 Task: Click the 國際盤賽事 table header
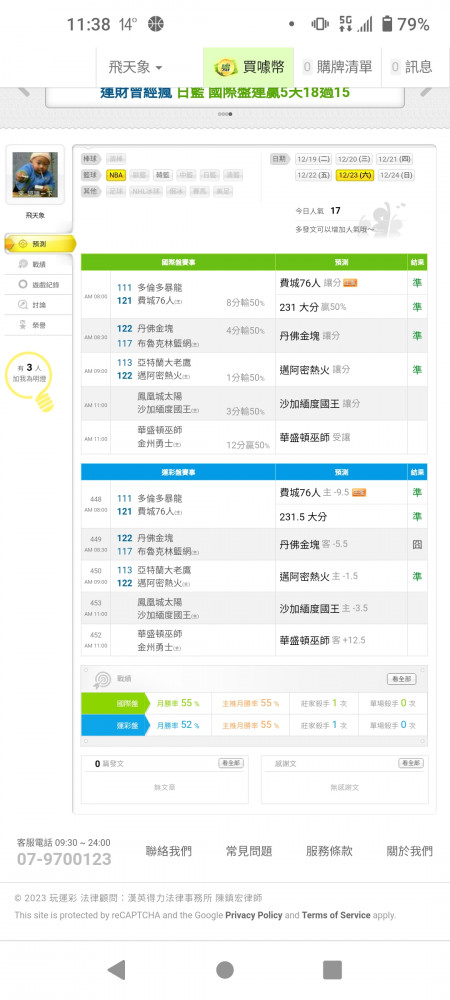[x=178, y=262]
